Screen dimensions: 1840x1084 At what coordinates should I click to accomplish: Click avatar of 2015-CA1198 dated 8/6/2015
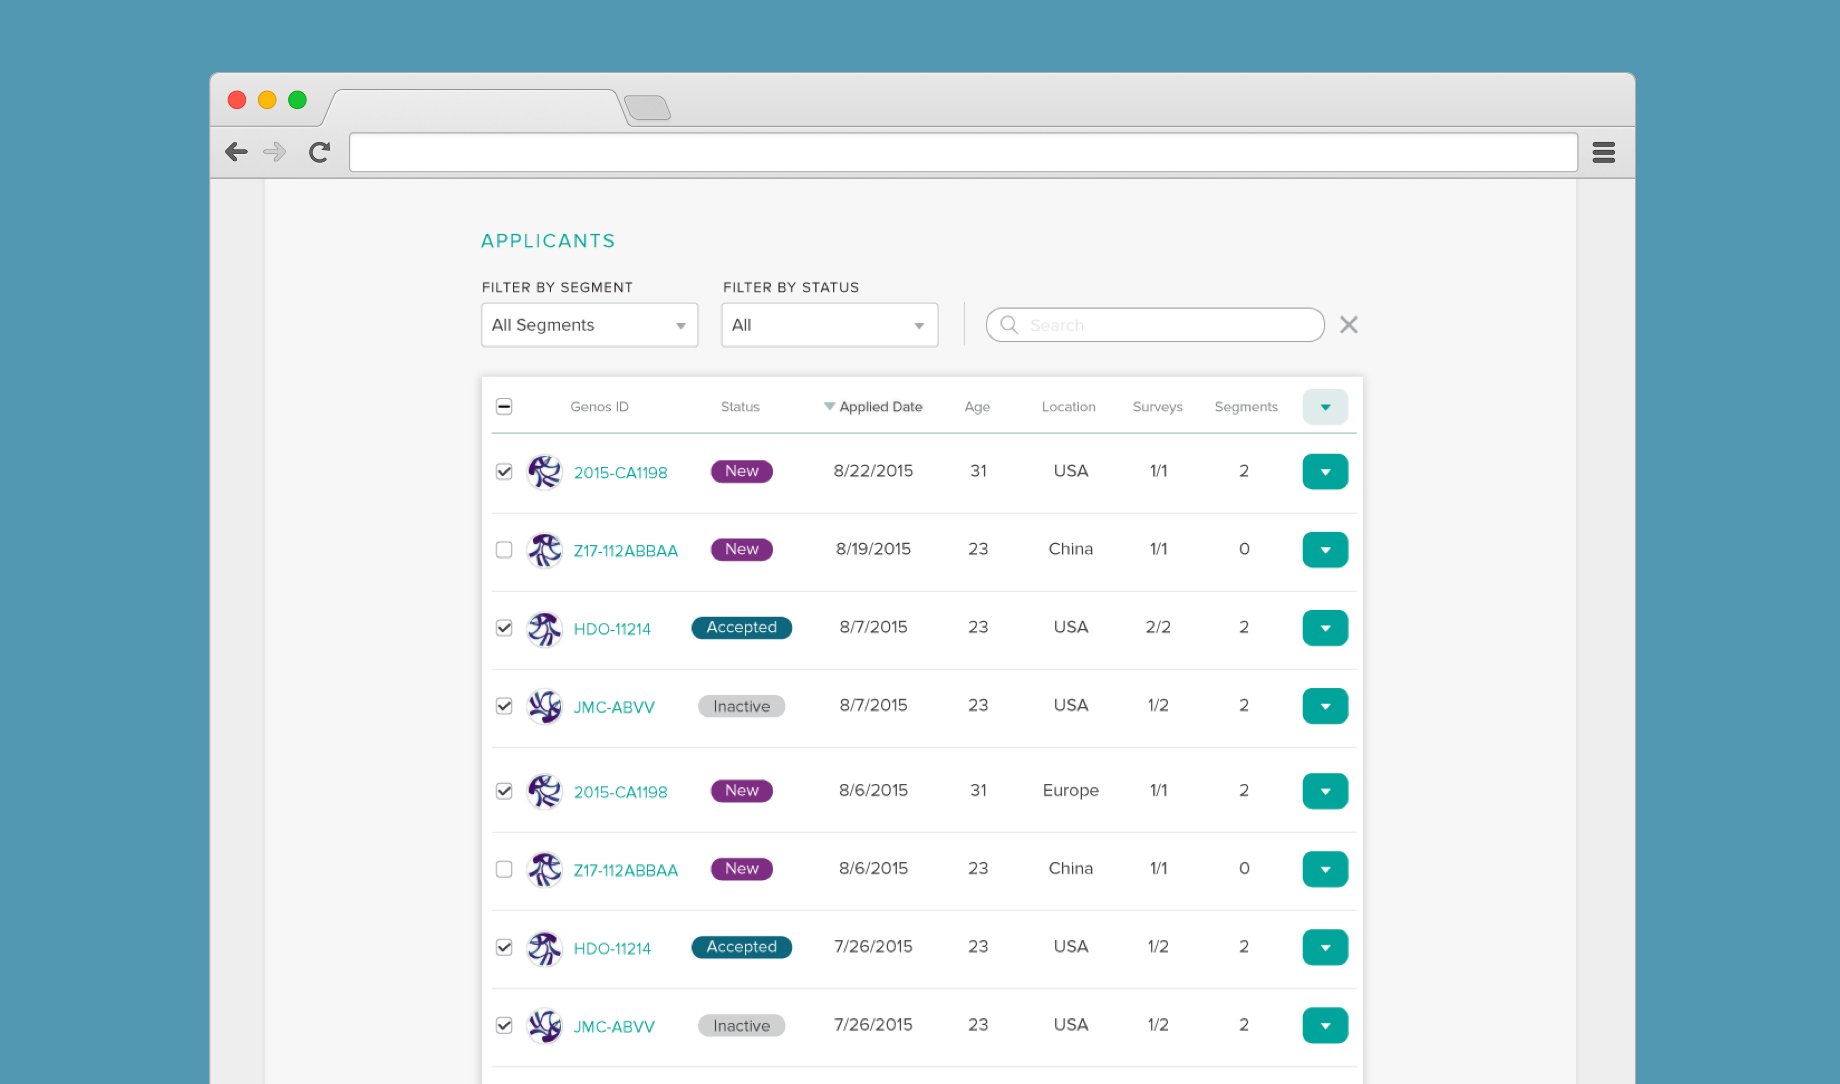pyautogui.click(x=545, y=791)
